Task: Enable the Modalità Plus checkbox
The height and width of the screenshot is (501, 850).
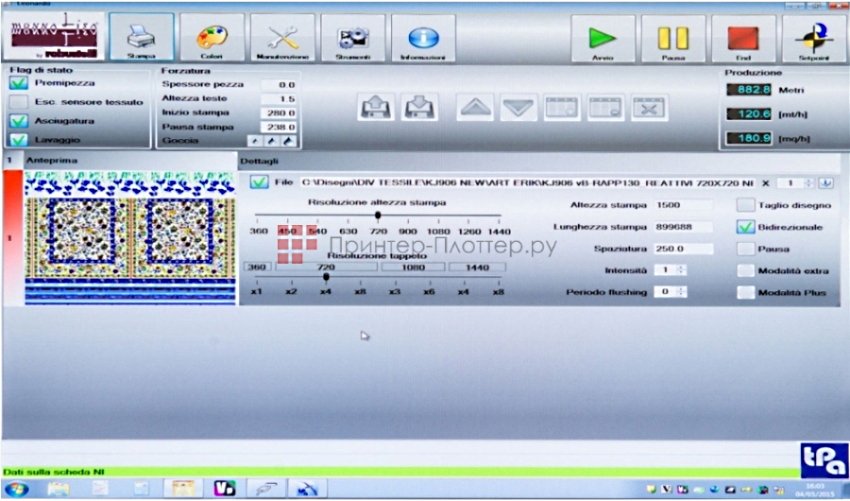Action: pos(746,293)
